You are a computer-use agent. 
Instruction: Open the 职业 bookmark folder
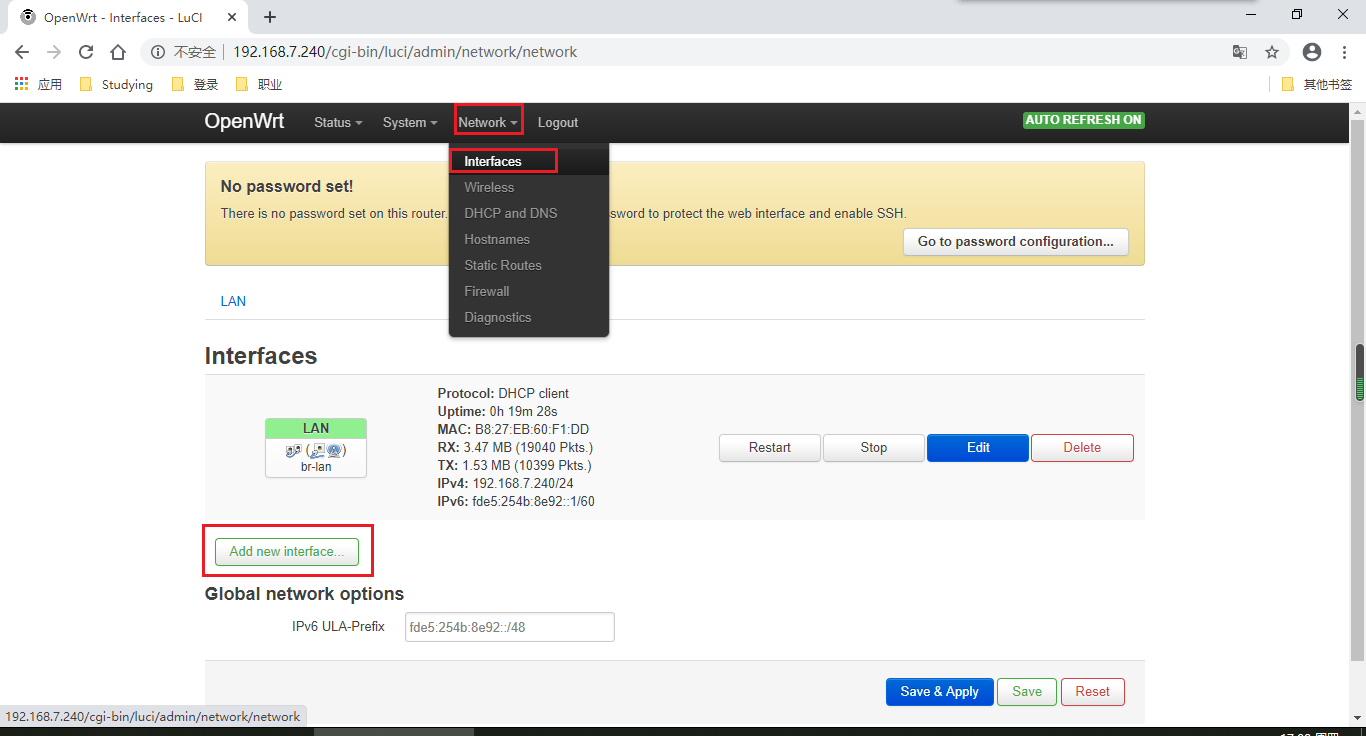pos(258,84)
